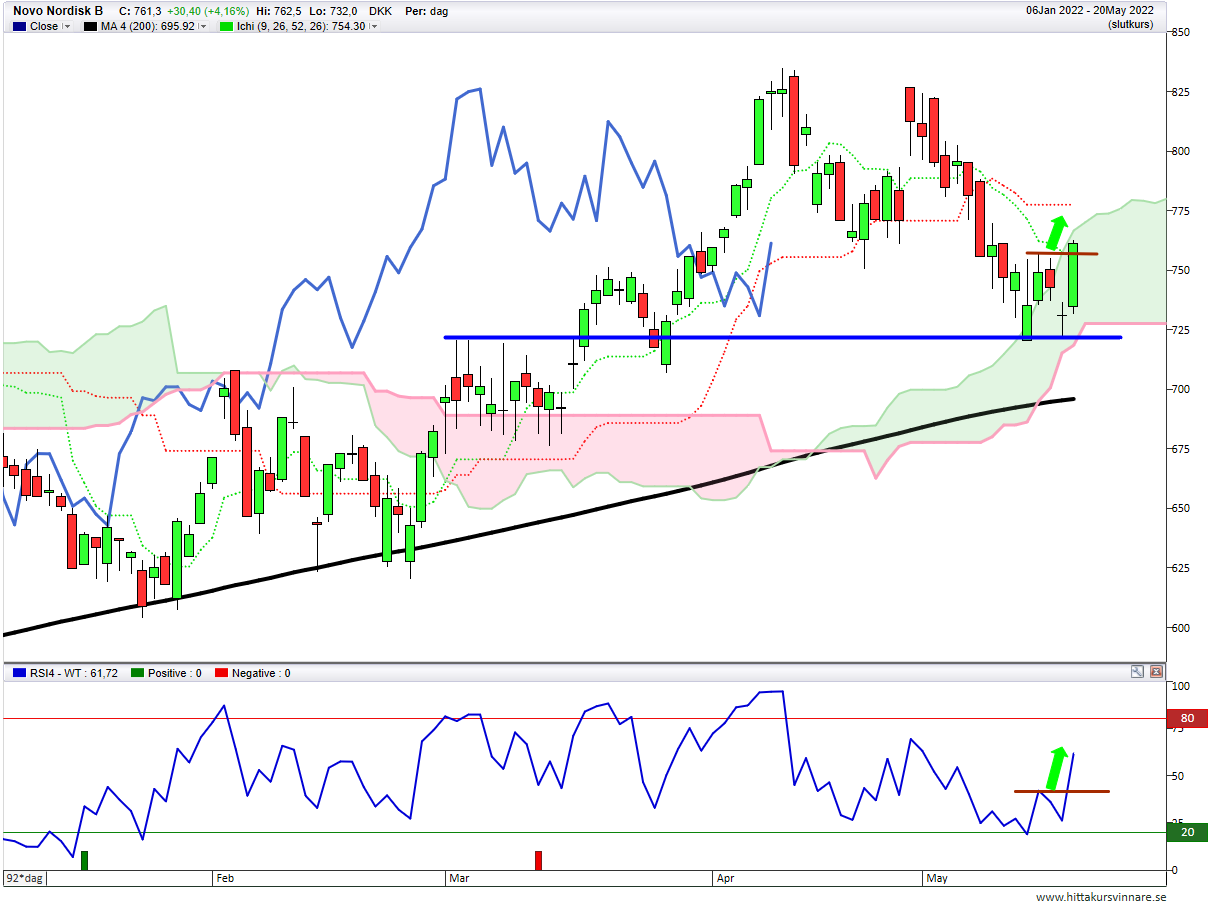1211x902 pixels.
Task: Click the Negative : 0 label
Action: [x=261, y=674]
